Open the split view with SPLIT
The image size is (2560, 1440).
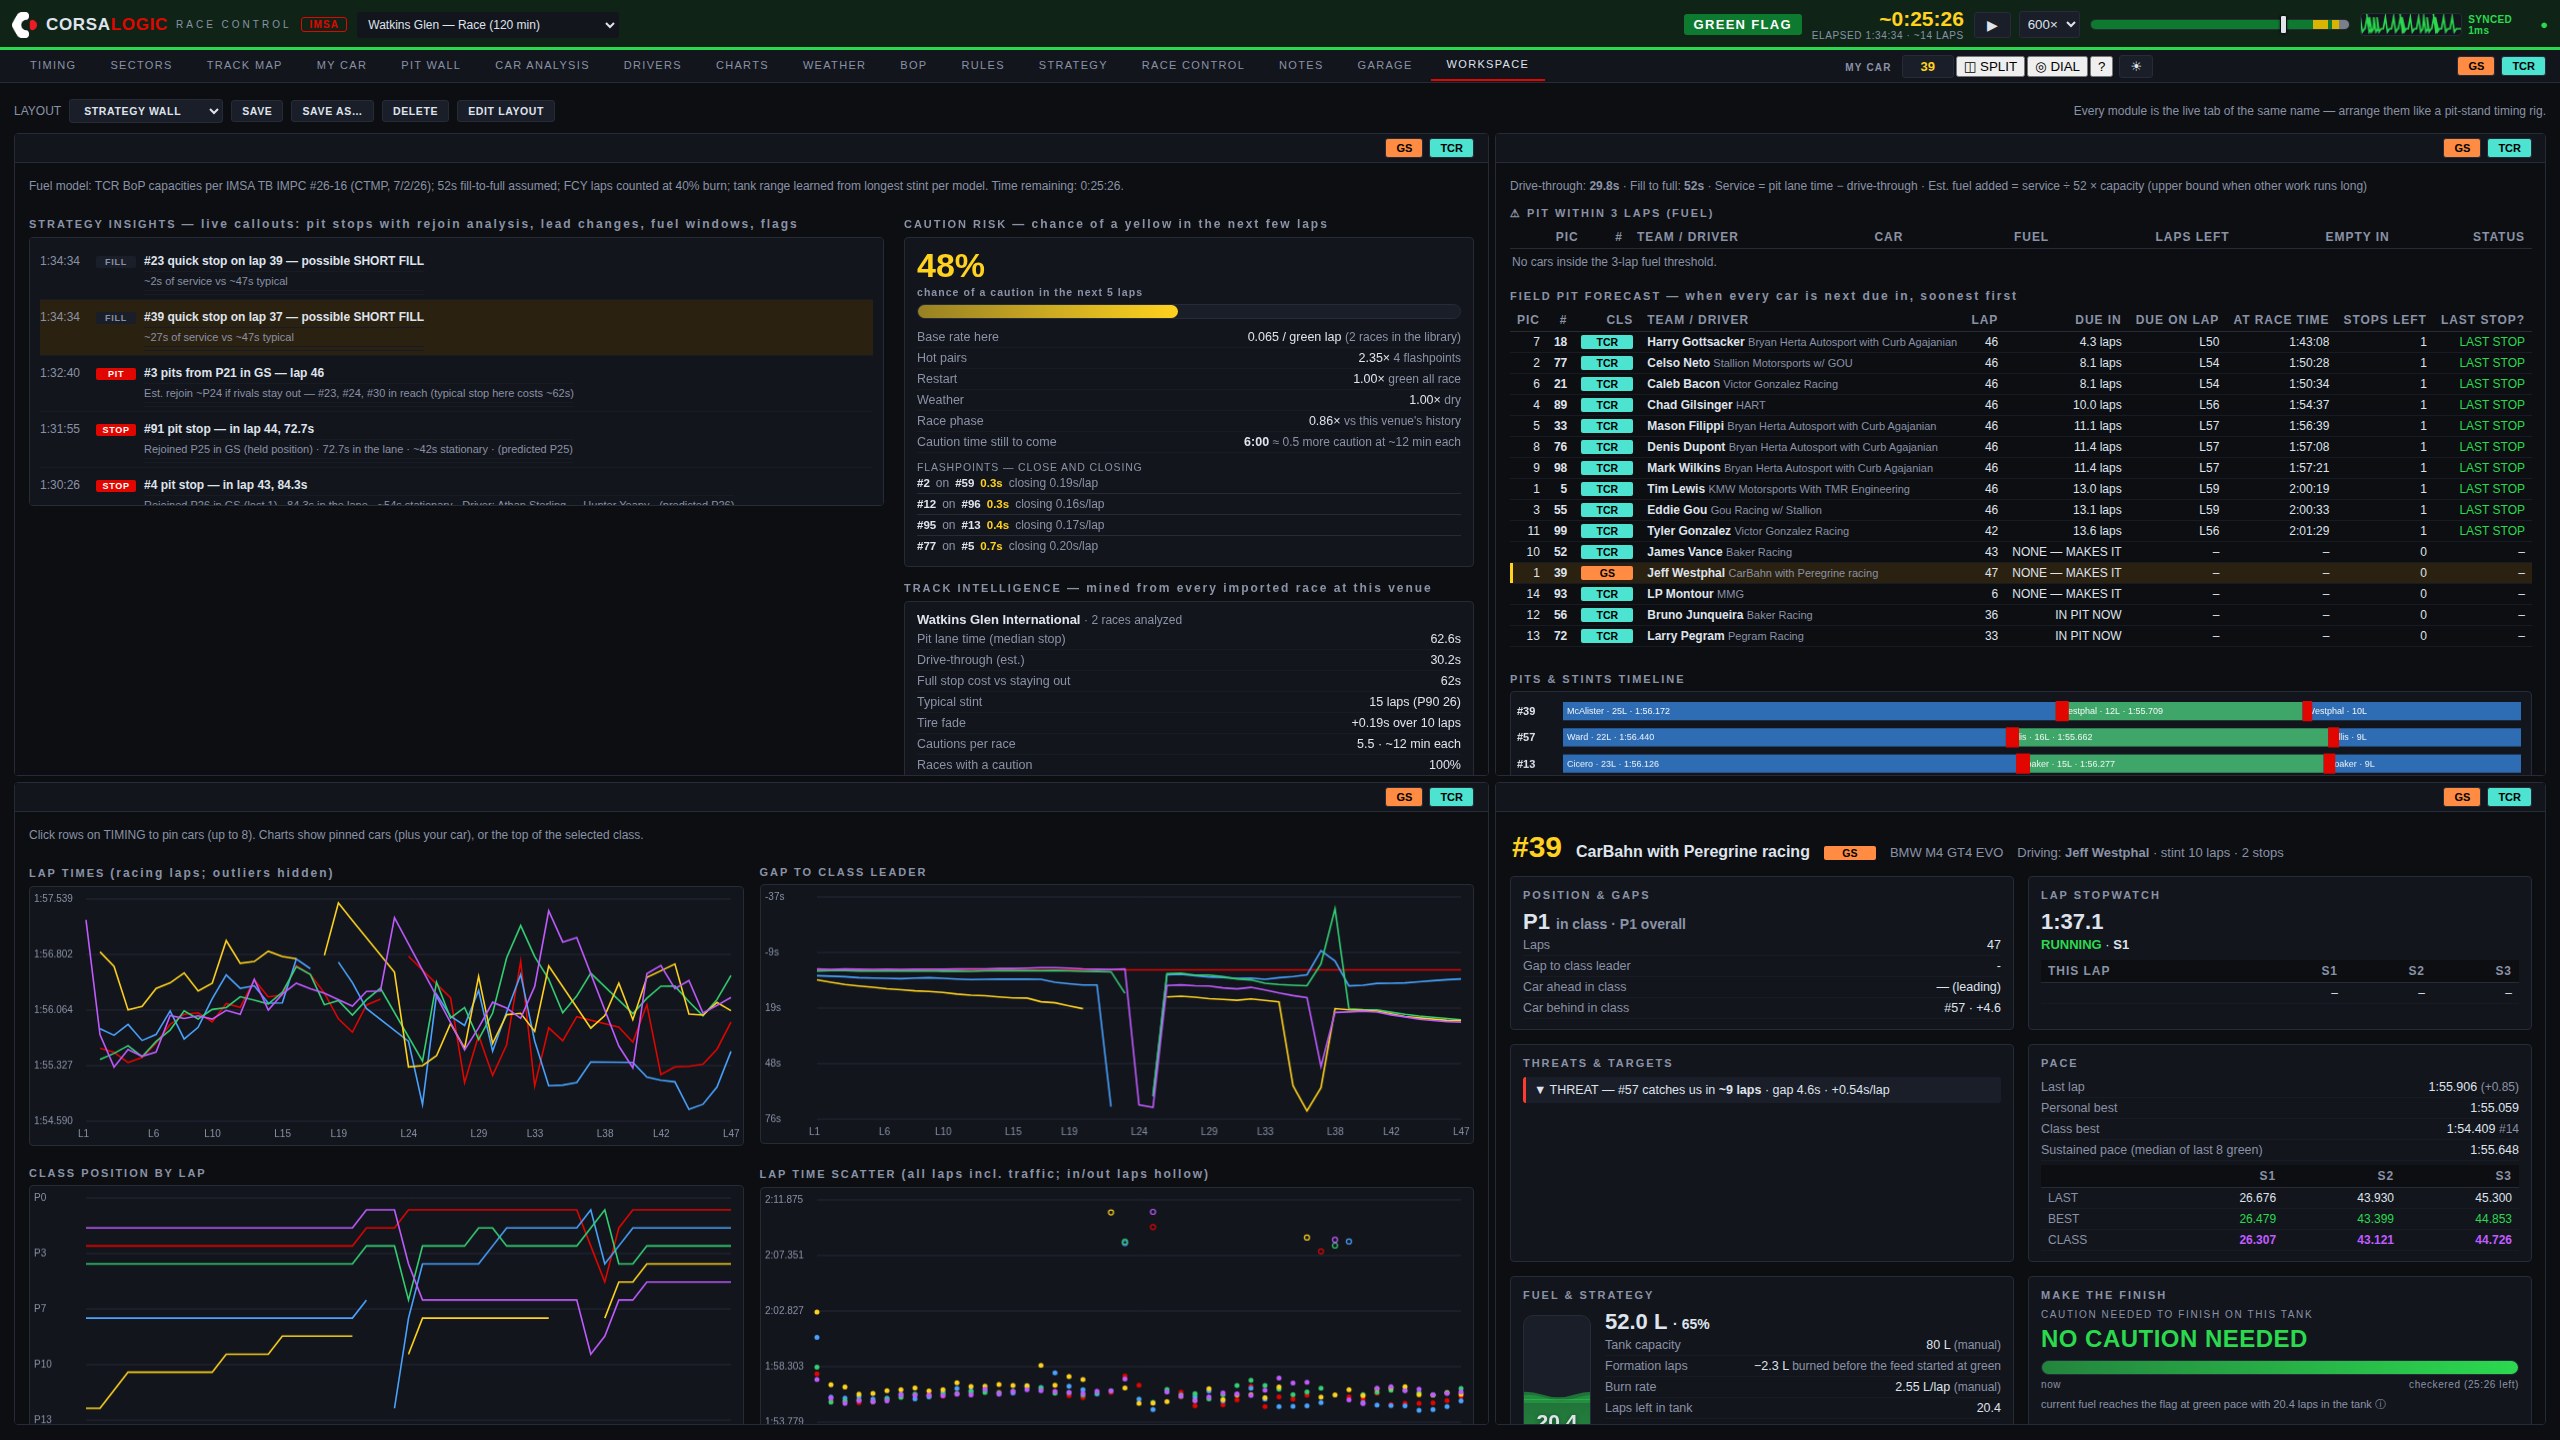click(1990, 67)
